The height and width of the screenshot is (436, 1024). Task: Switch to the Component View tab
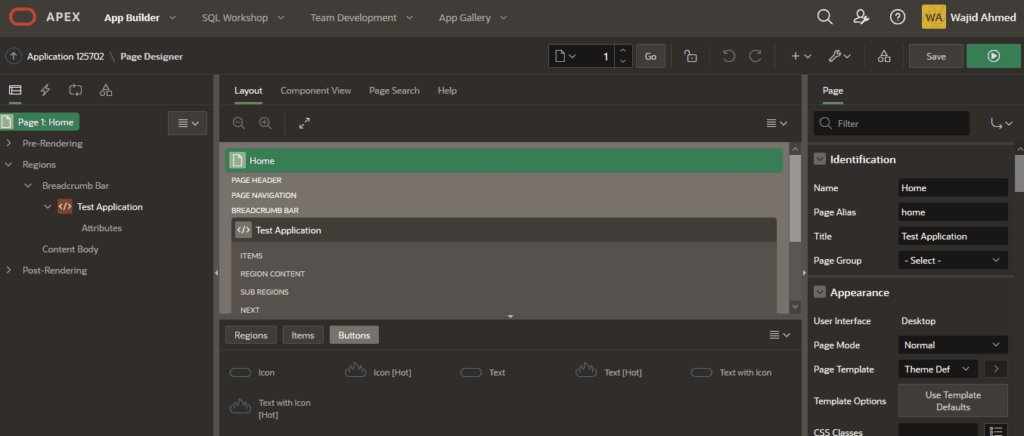coord(315,90)
